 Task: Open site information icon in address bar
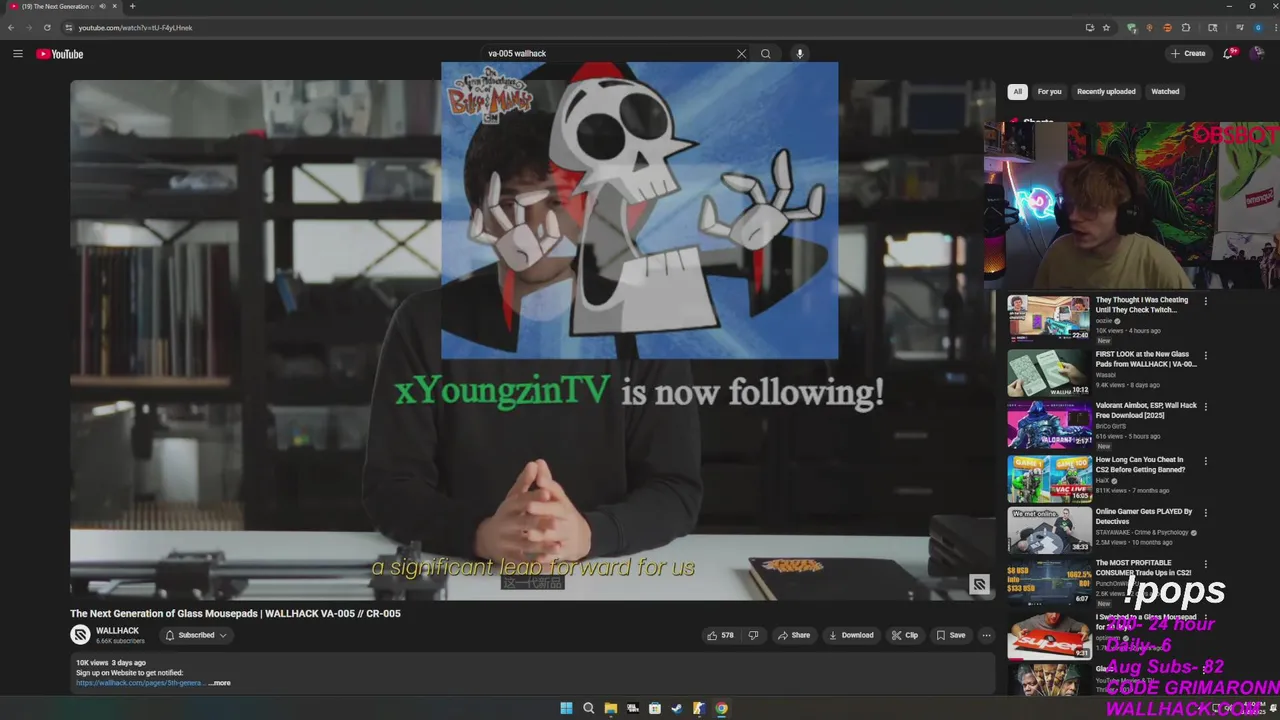click(x=68, y=28)
